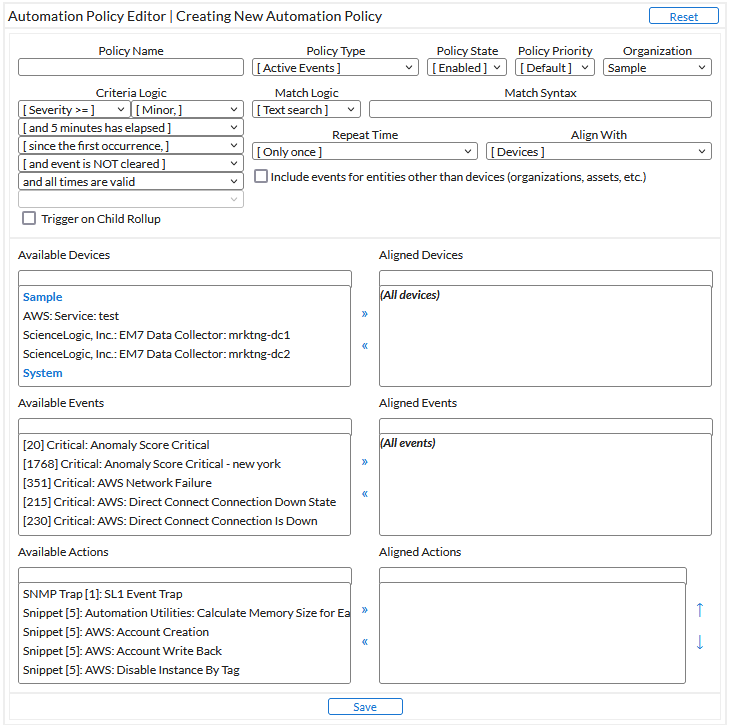Check Include events for entities other than devices
This screenshot has width=730, height=725.
tap(261, 177)
